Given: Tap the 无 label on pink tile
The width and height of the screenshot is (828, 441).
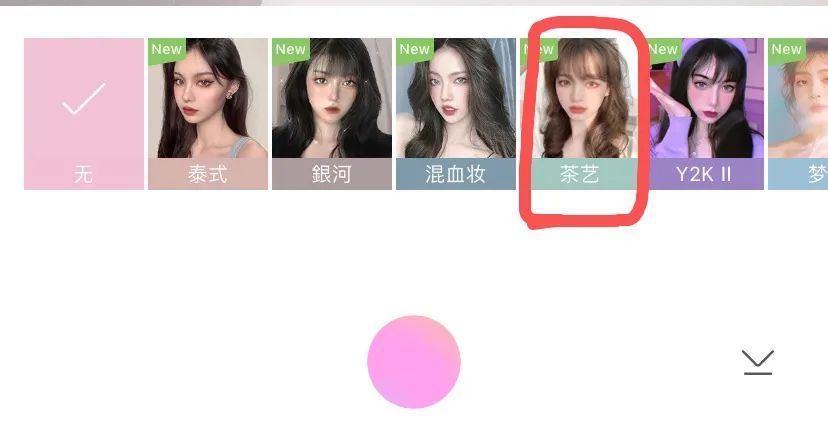Looking at the screenshot, I should tap(83, 174).
